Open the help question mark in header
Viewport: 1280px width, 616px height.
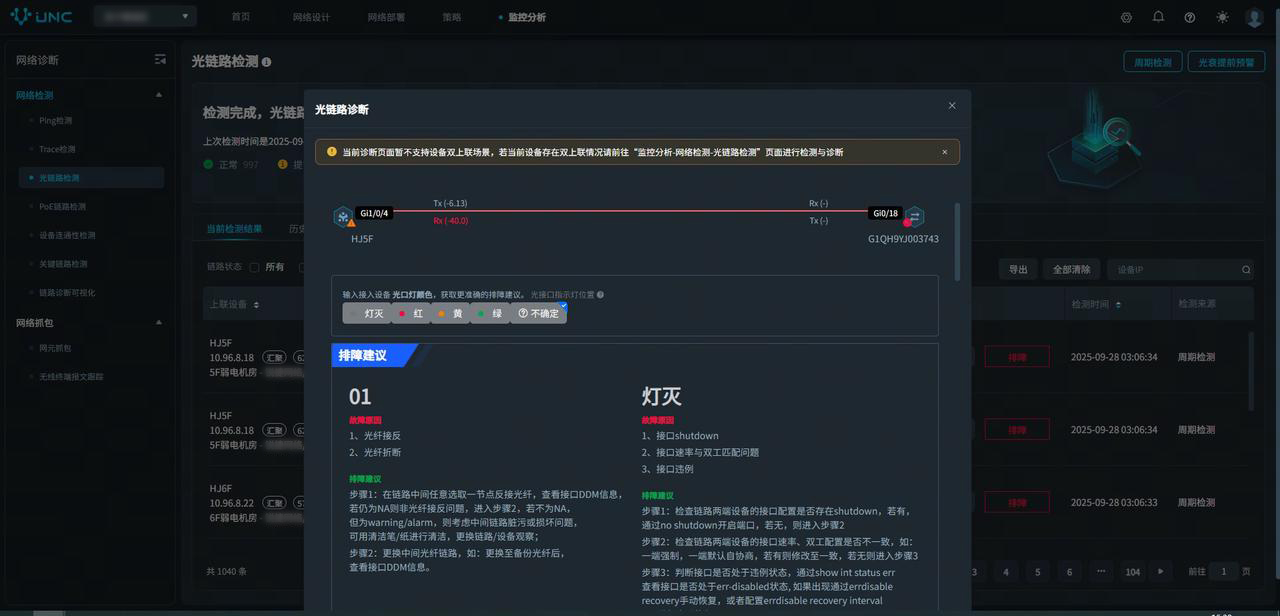1190,17
